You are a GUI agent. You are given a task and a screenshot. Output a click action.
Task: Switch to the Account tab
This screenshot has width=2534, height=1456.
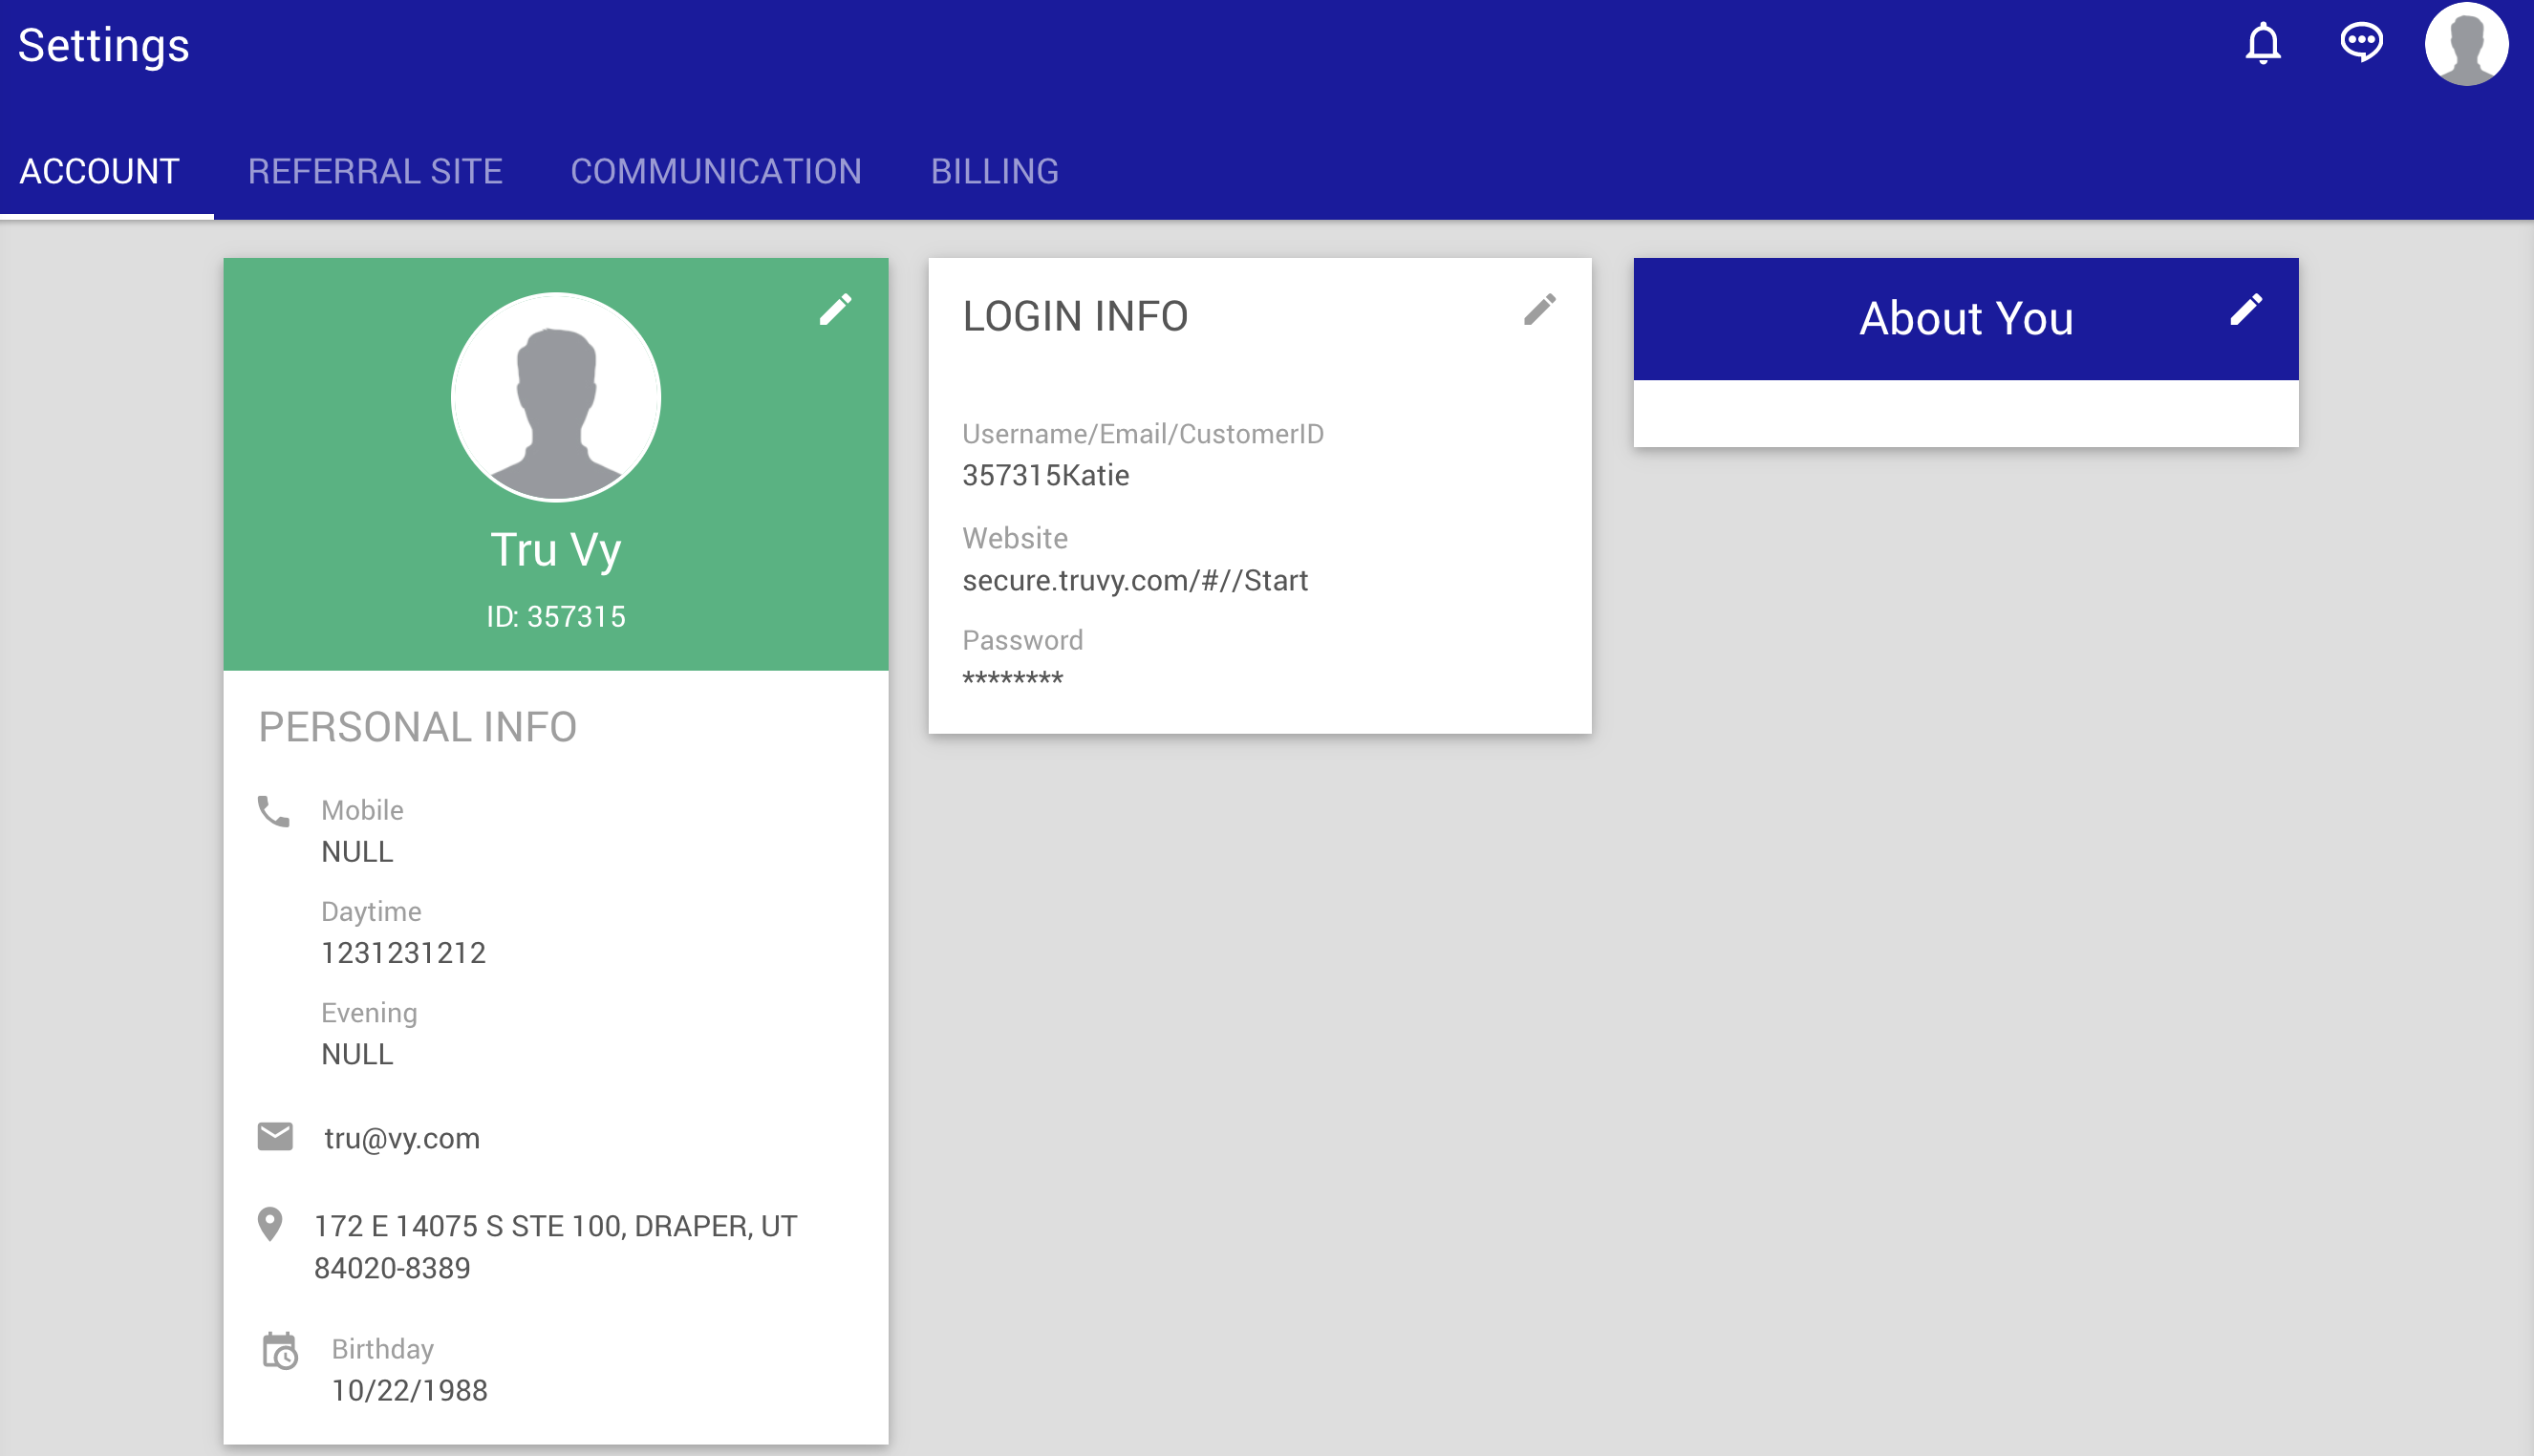pos(100,171)
